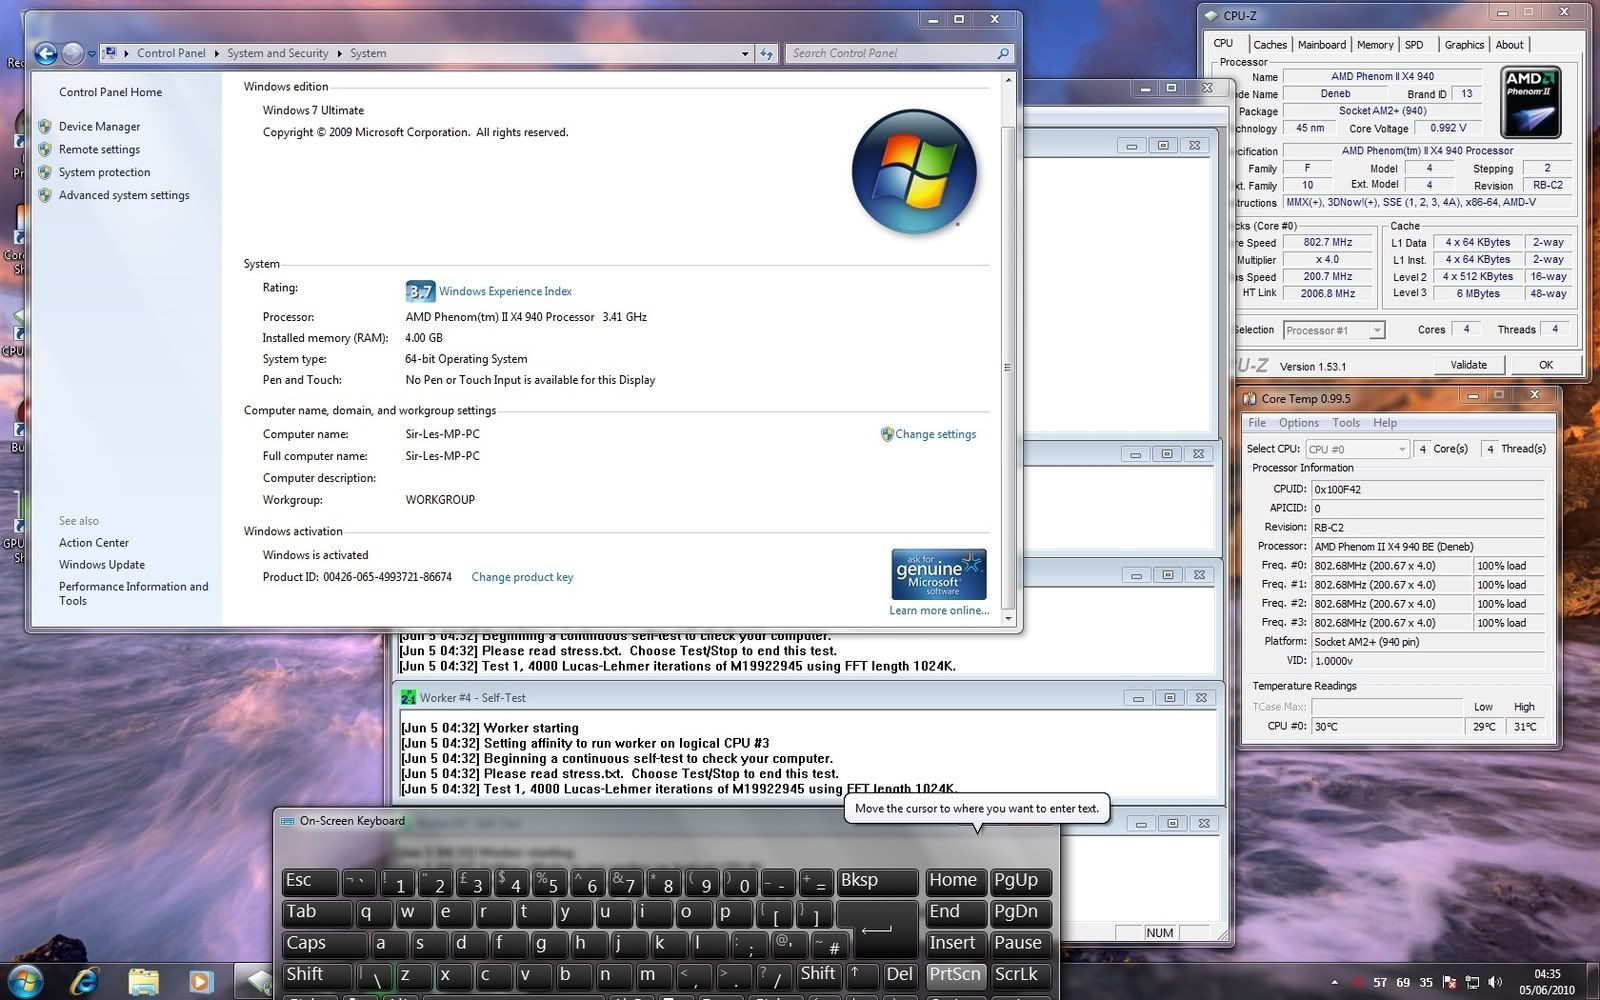Viewport: 1600px width, 1000px height.
Task: Toggle the left Shift key on On-Screen Keyboard
Action: (315, 974)
